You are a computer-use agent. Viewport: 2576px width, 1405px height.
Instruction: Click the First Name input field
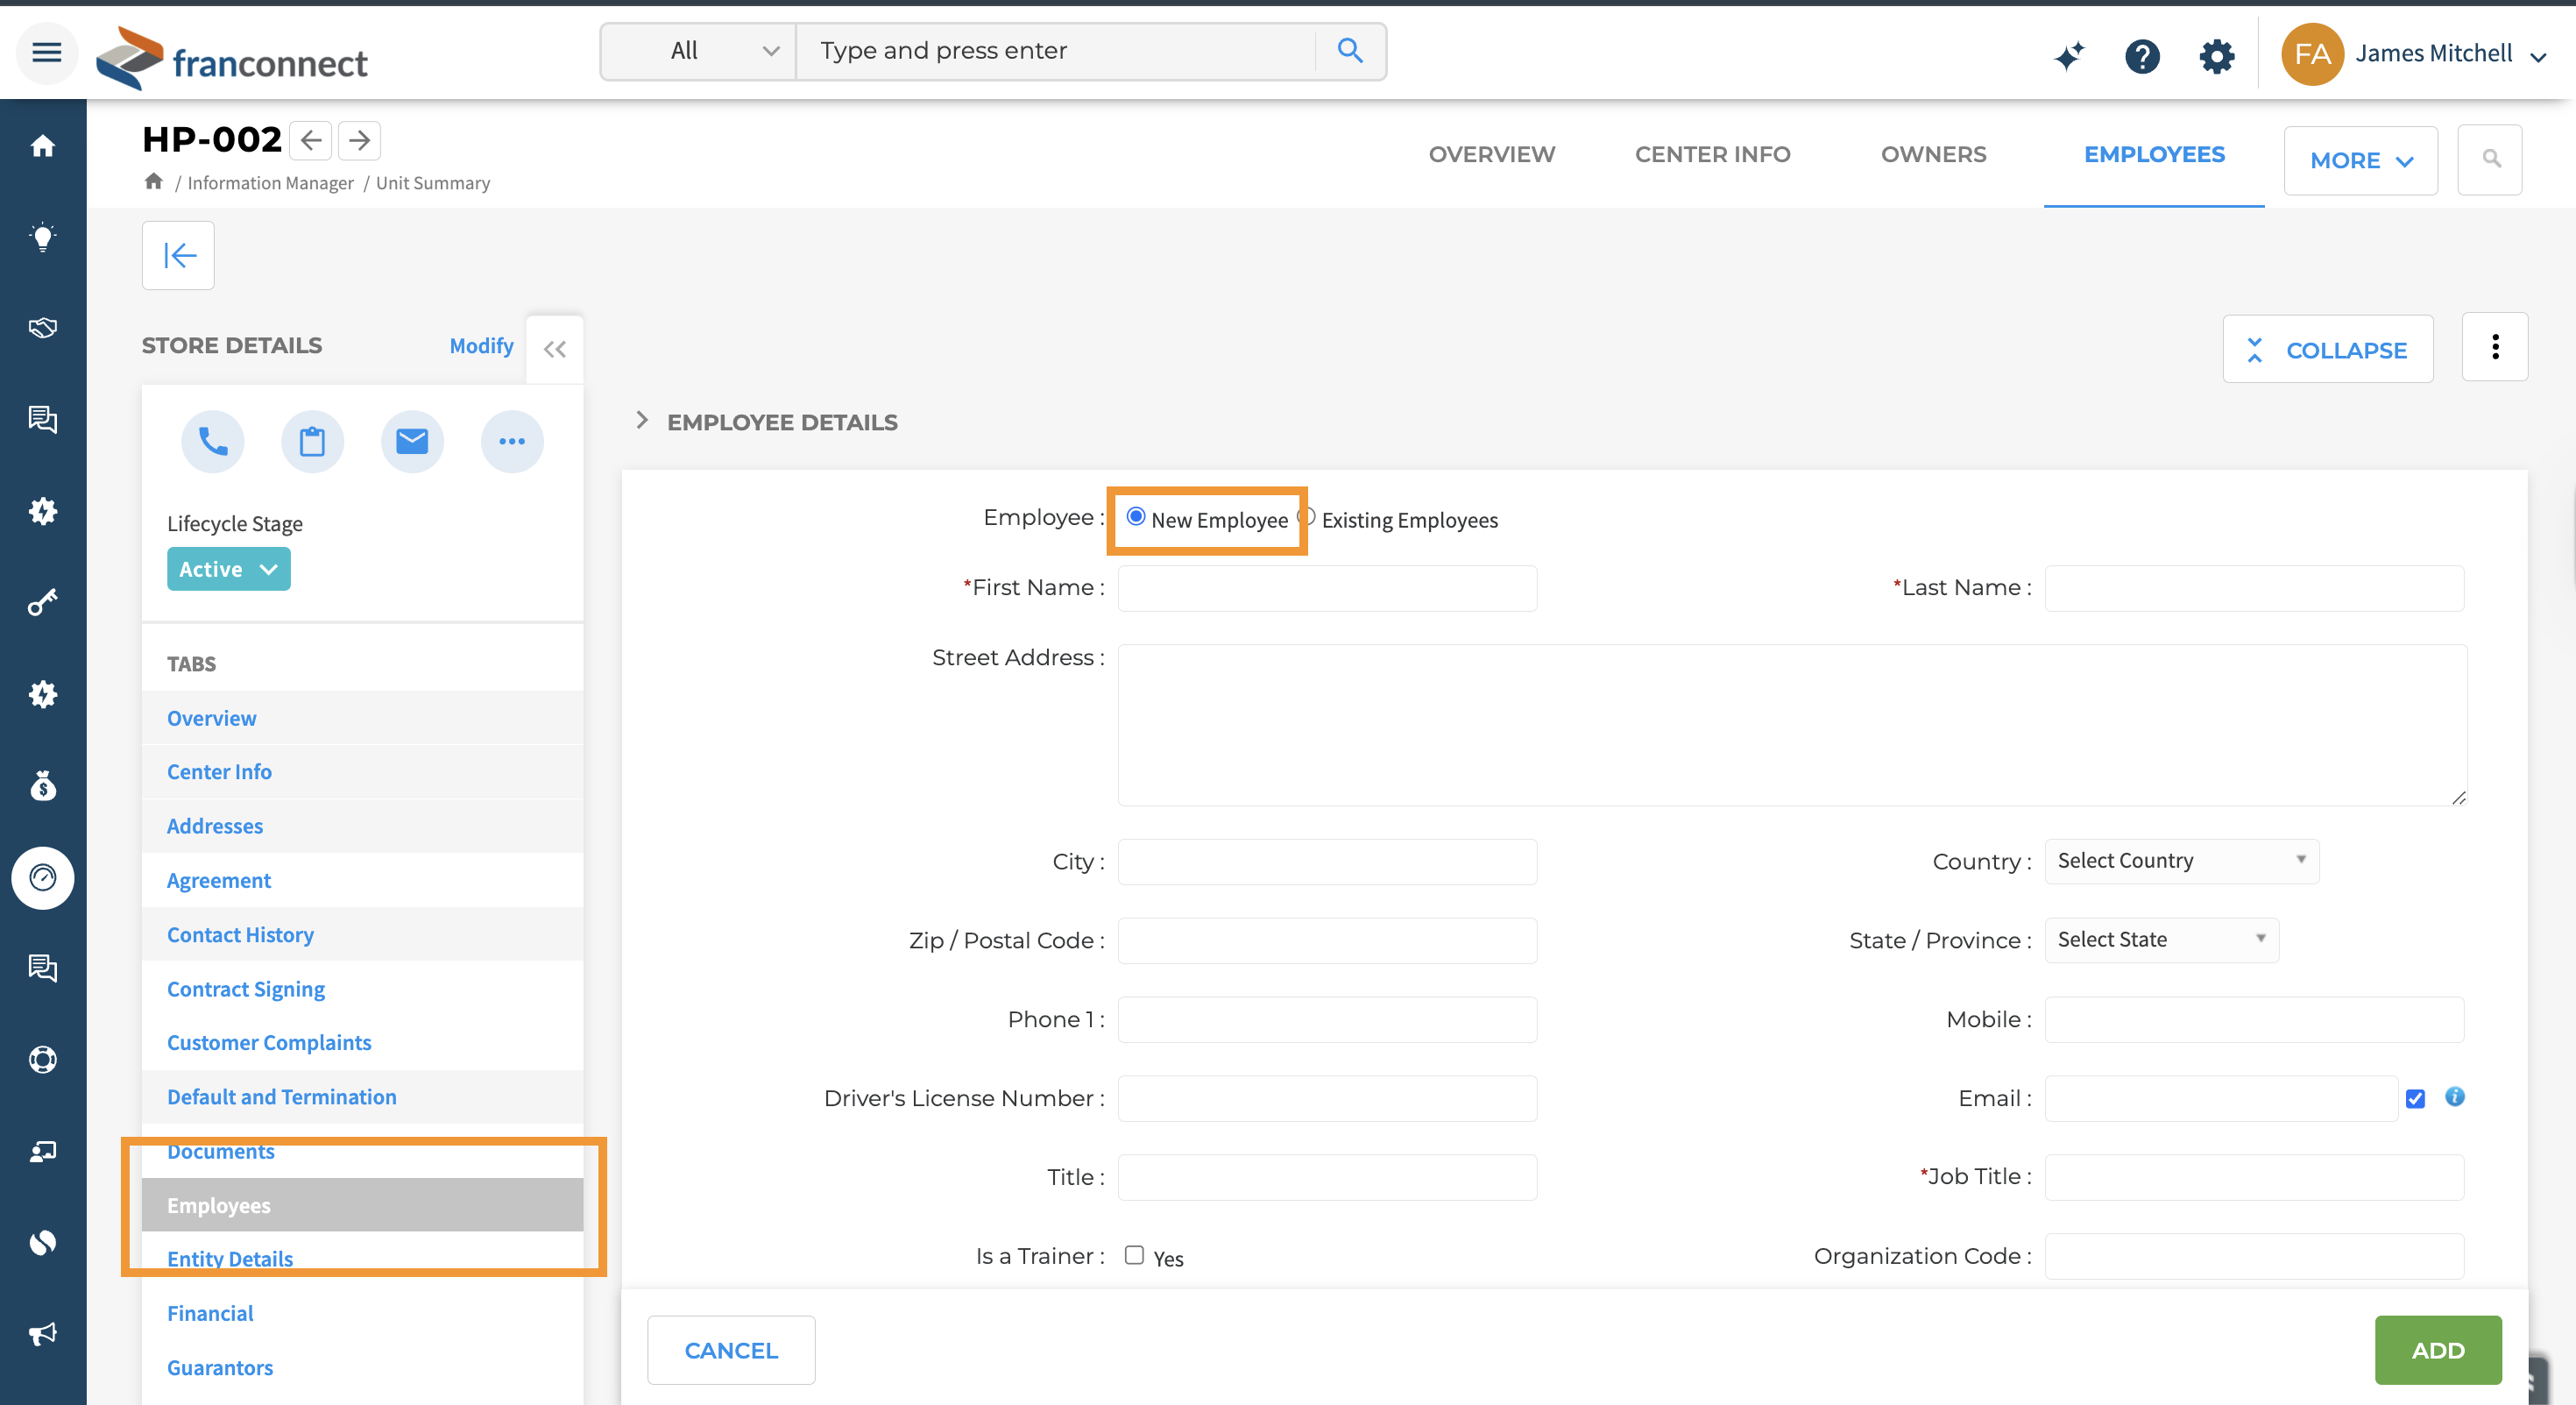pos(1326,588)
